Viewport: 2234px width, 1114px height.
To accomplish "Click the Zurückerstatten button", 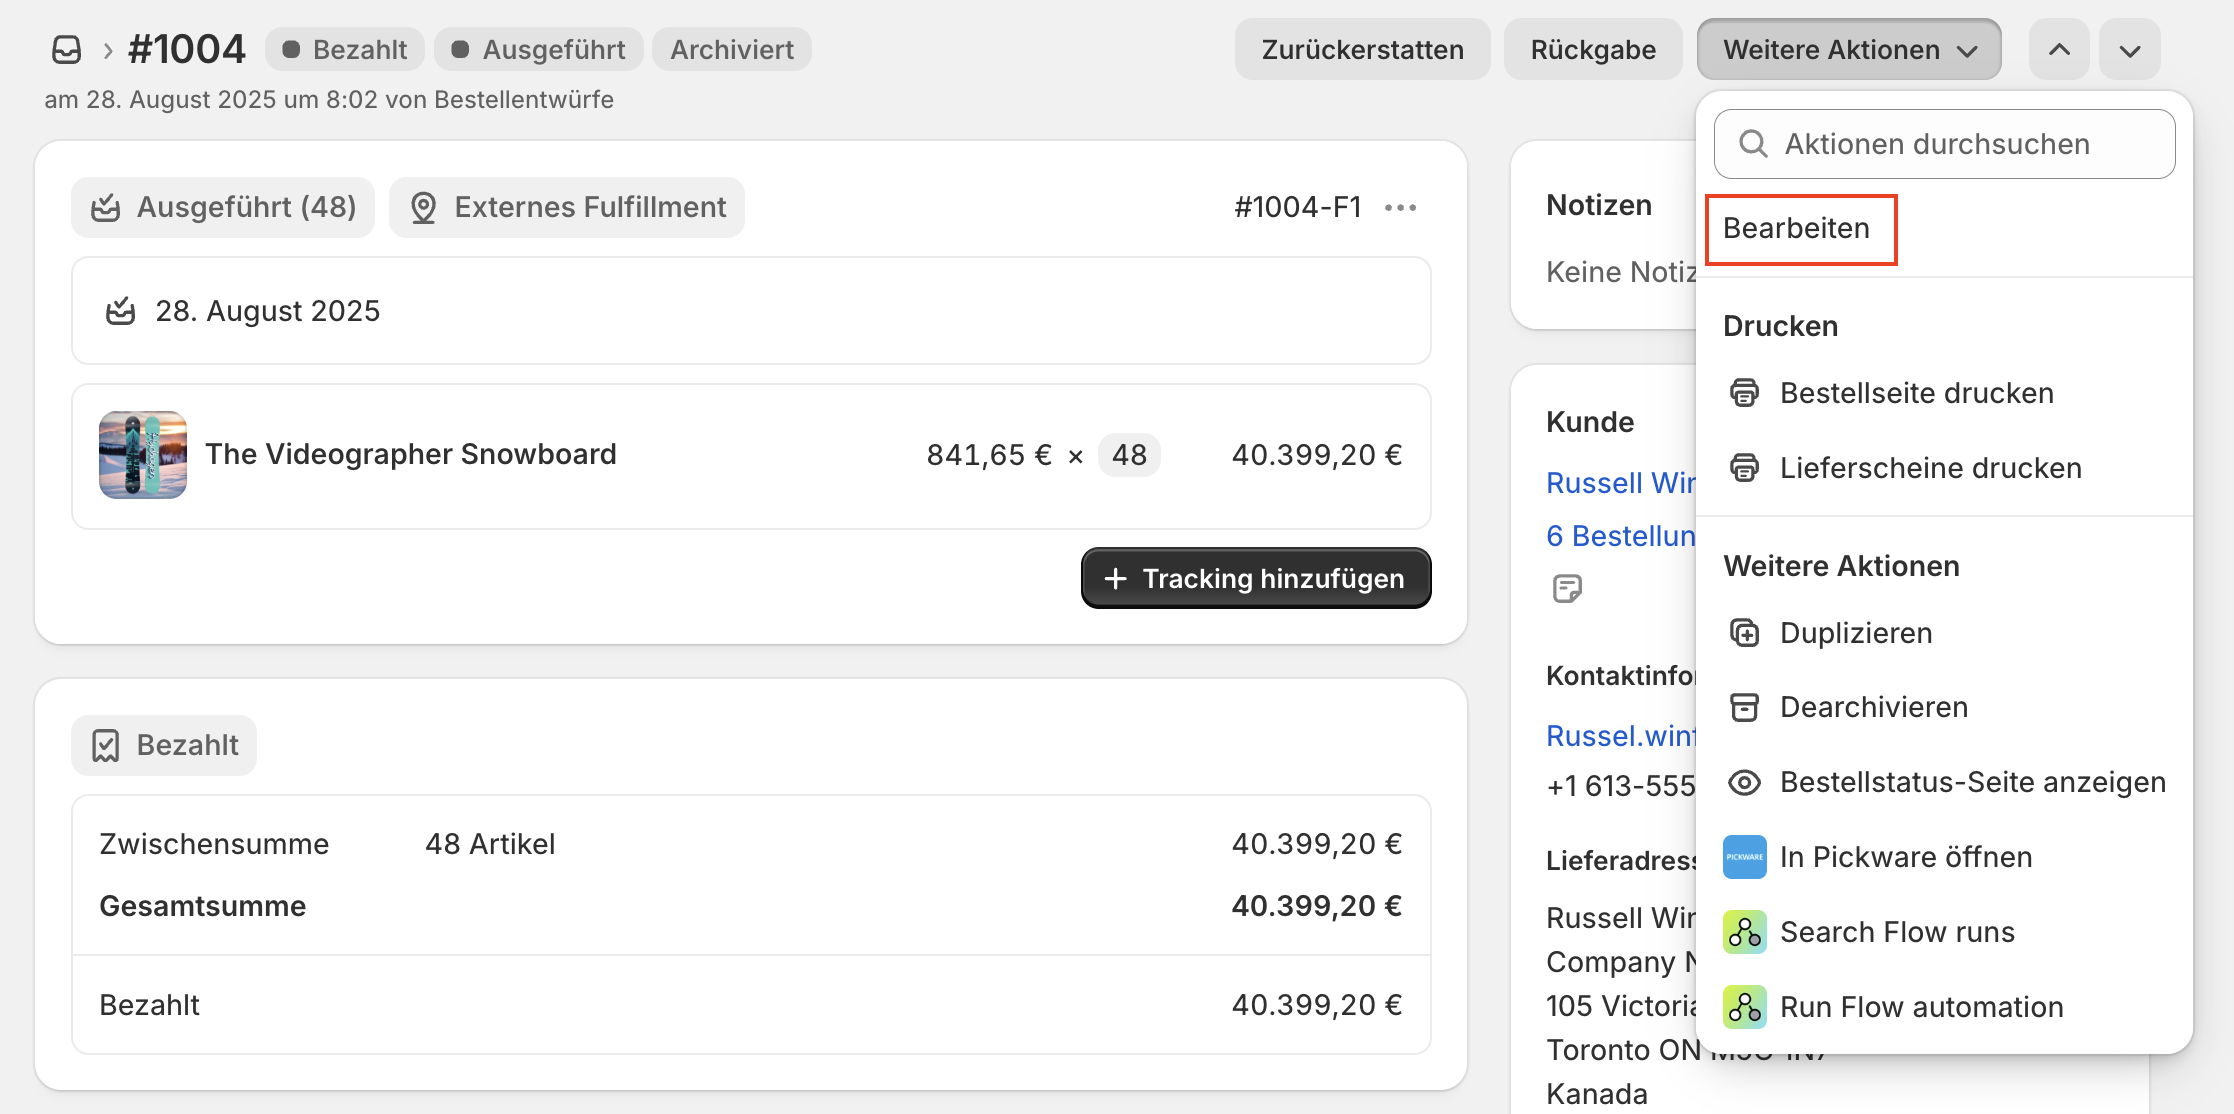I will click(x=1362, y=50).
